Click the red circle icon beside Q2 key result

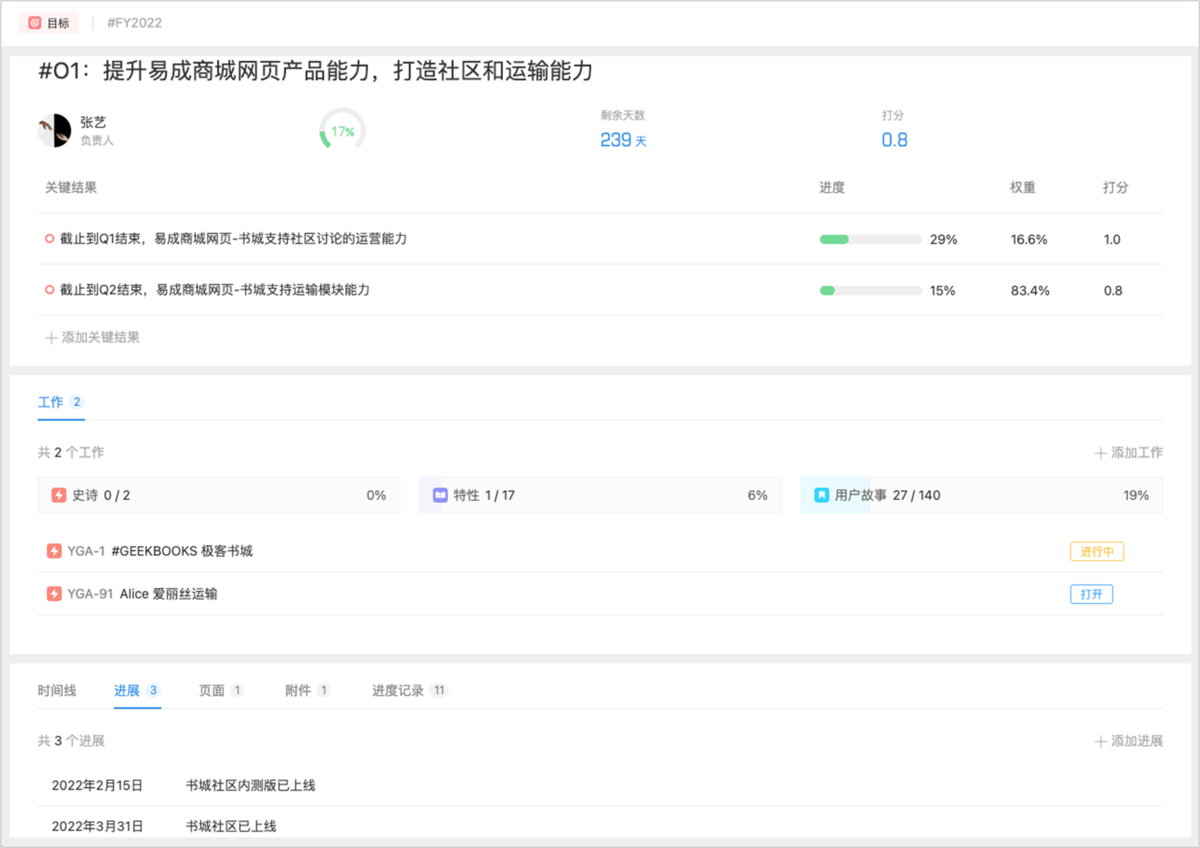49,290
